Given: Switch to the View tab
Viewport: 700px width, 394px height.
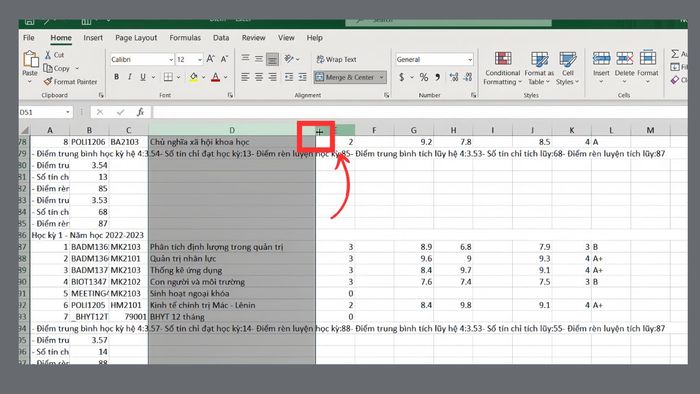Looking at the screenshot, I should 286,38.
